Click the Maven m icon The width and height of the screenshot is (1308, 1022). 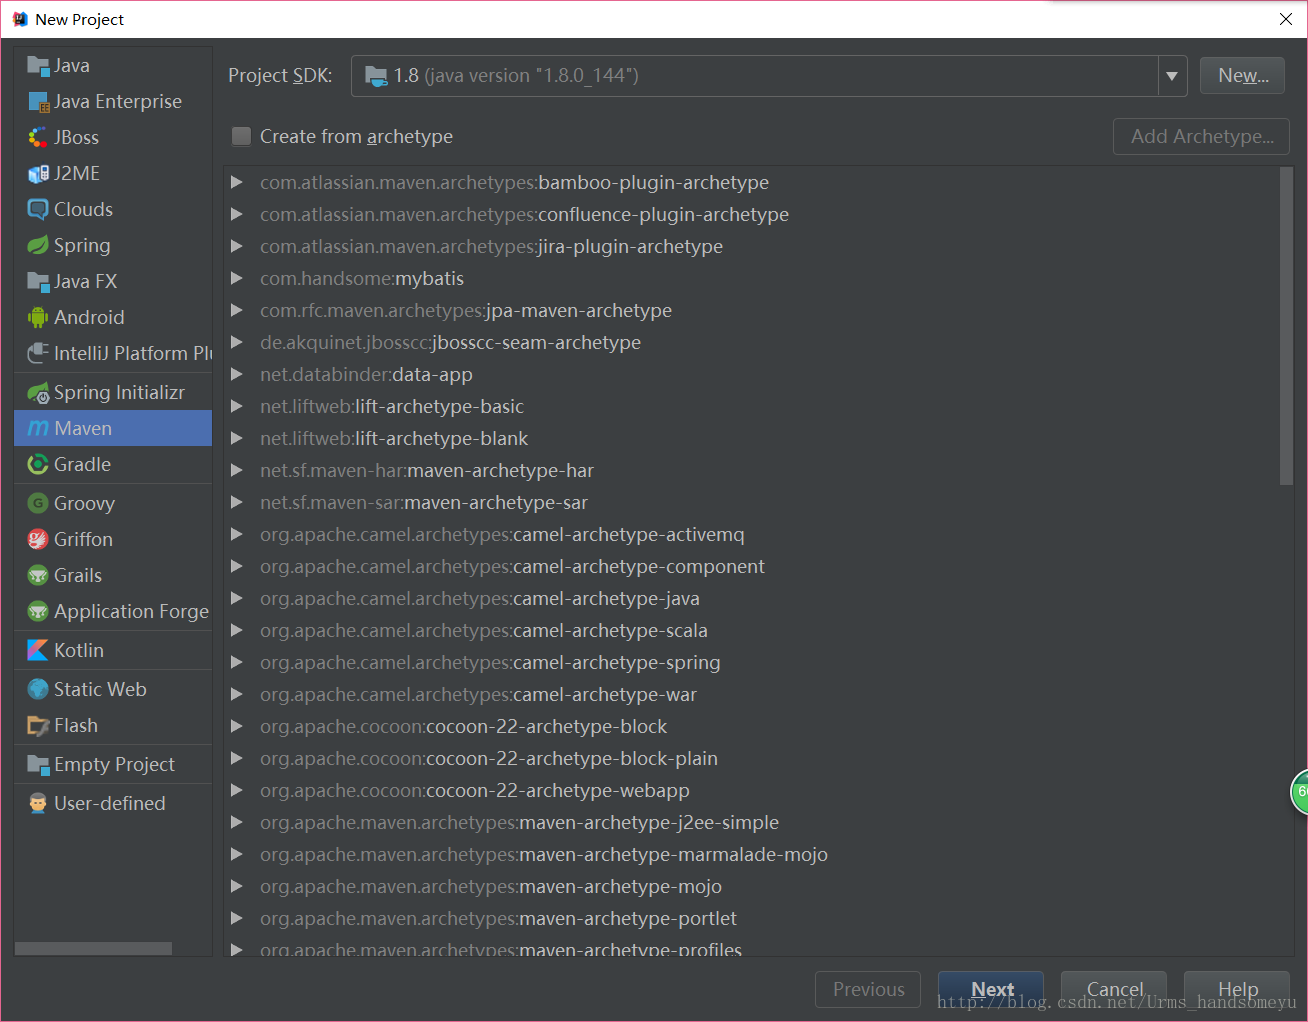[x=38, y=429]
